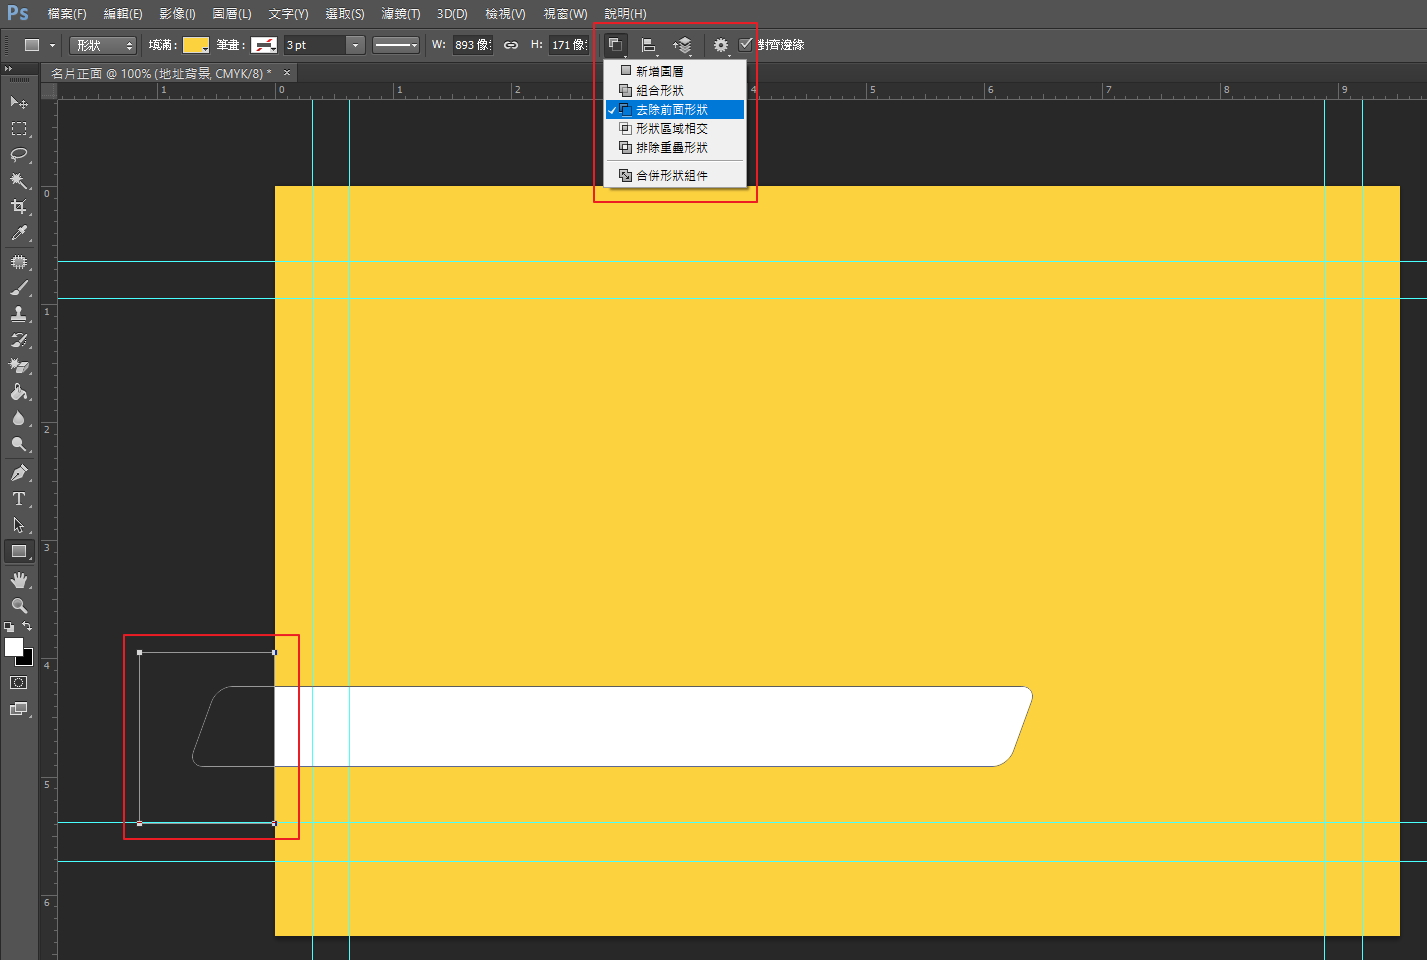Click the 3 pt stroke width field
The height and width of the screenshot is (960, 1427).
(315, 45)
